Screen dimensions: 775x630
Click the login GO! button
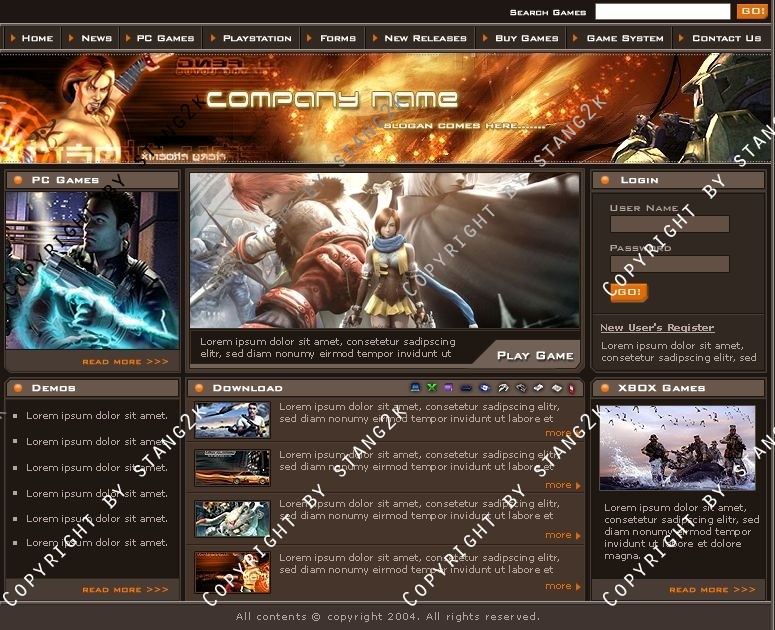click(629, 292)
